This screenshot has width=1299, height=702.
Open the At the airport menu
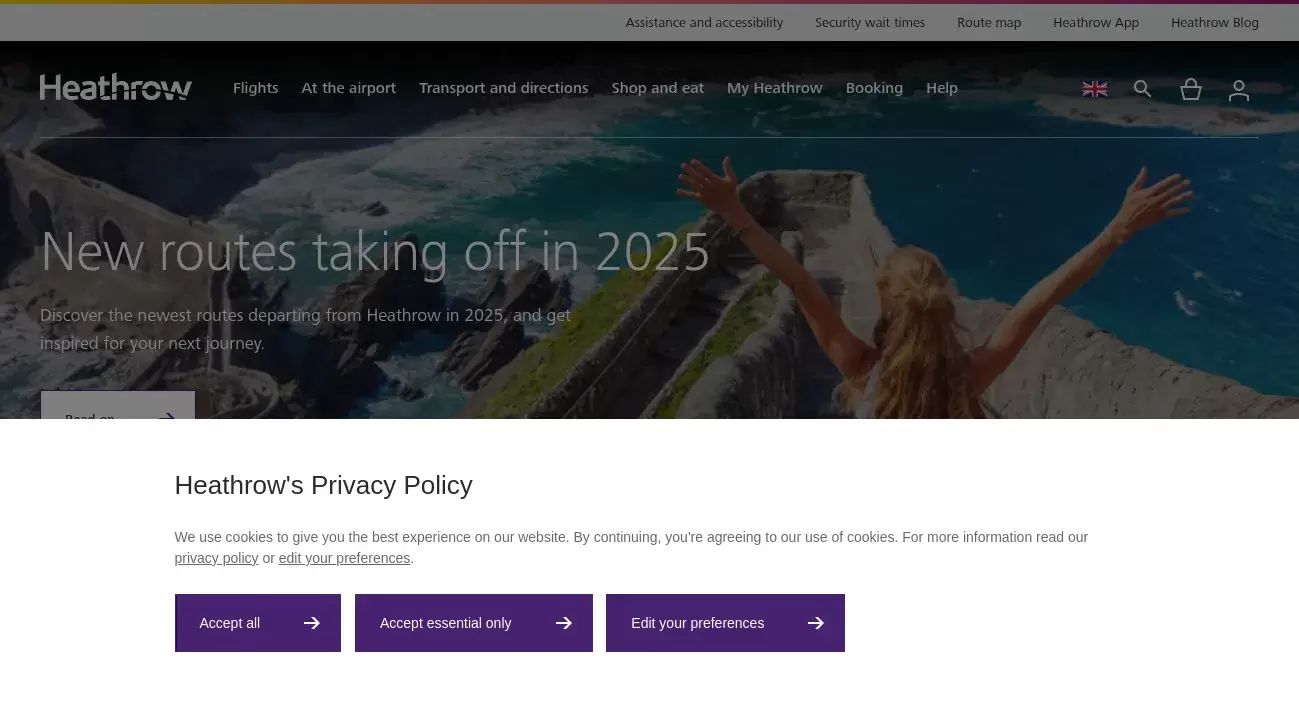point(349,88)
